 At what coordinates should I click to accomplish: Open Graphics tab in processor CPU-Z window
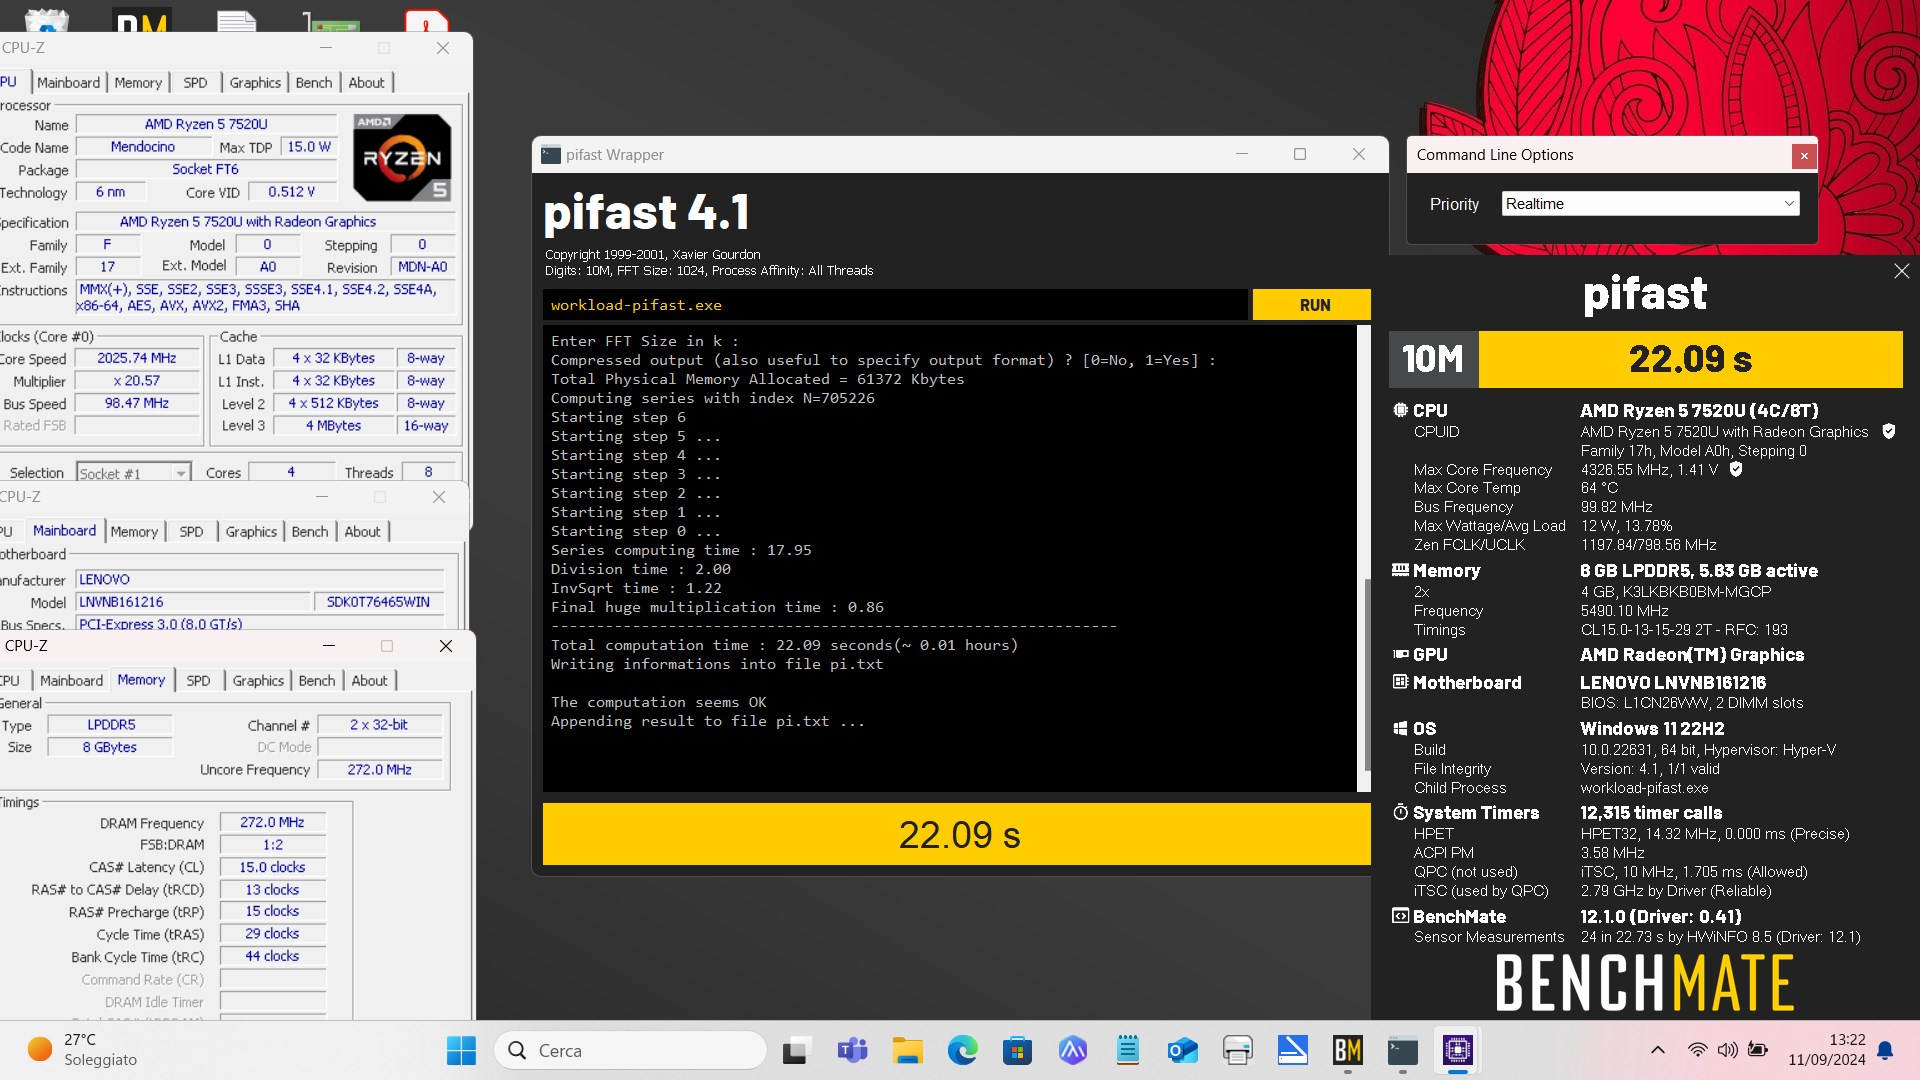point(255,83)
